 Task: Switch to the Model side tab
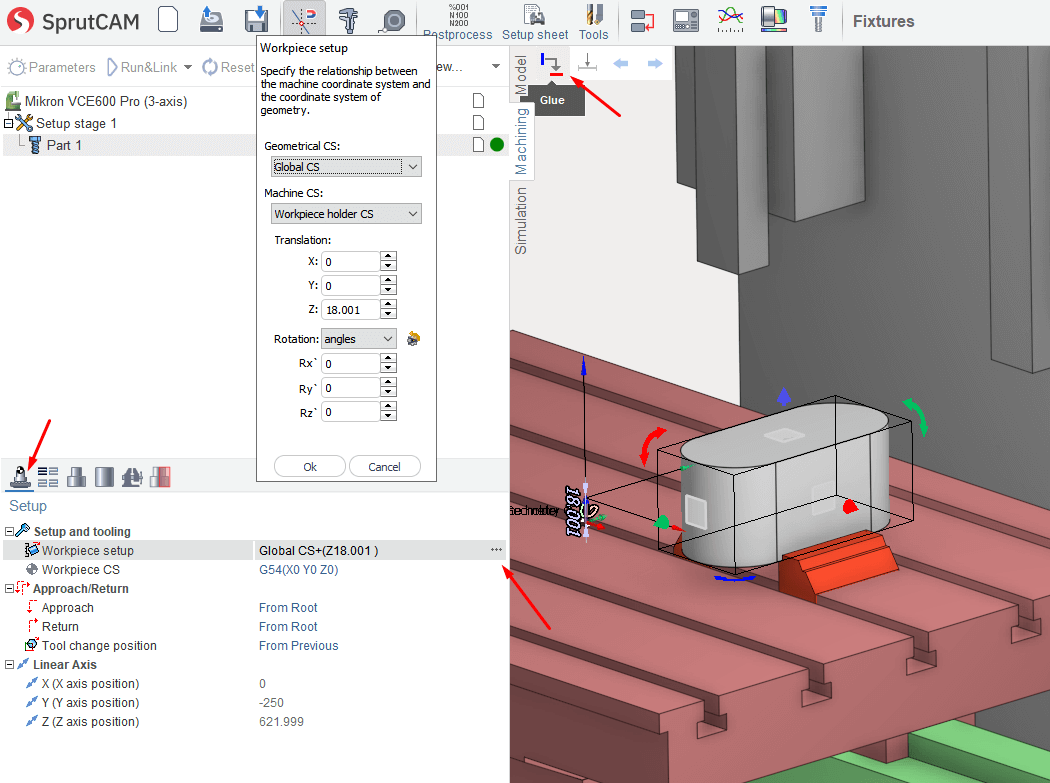(520, 74)
